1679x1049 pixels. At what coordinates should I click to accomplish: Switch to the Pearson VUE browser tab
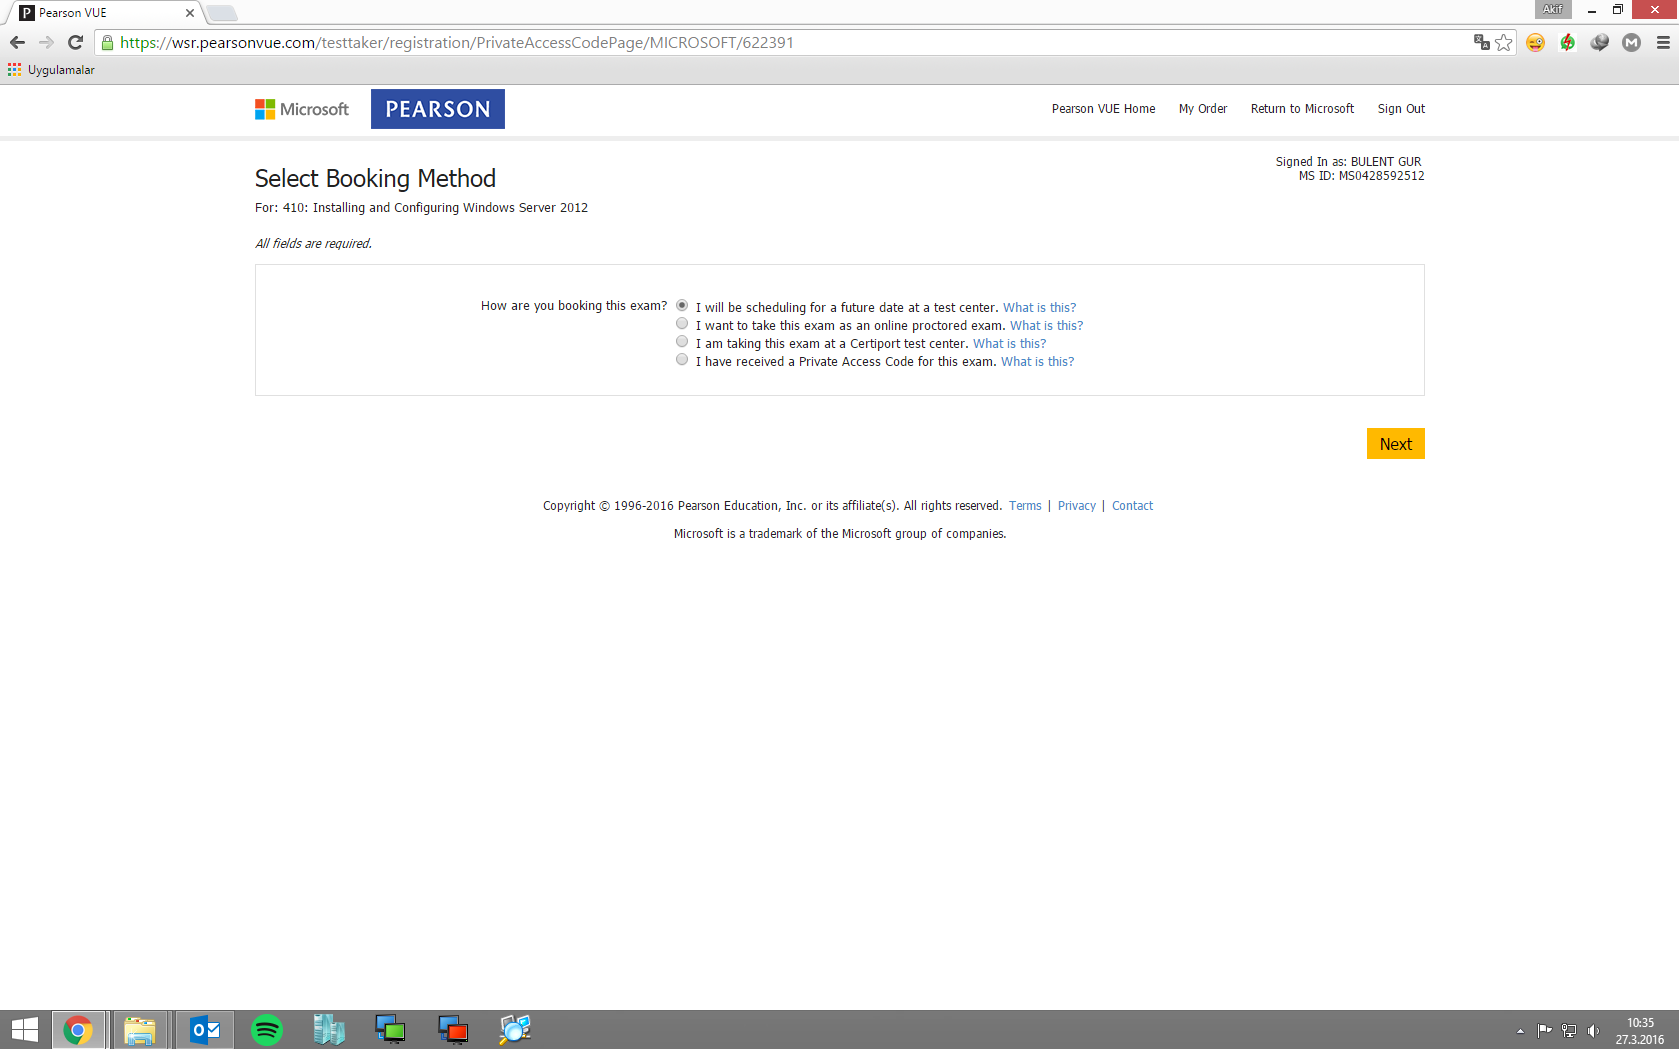pyautogui.click(x=105, y=13)
